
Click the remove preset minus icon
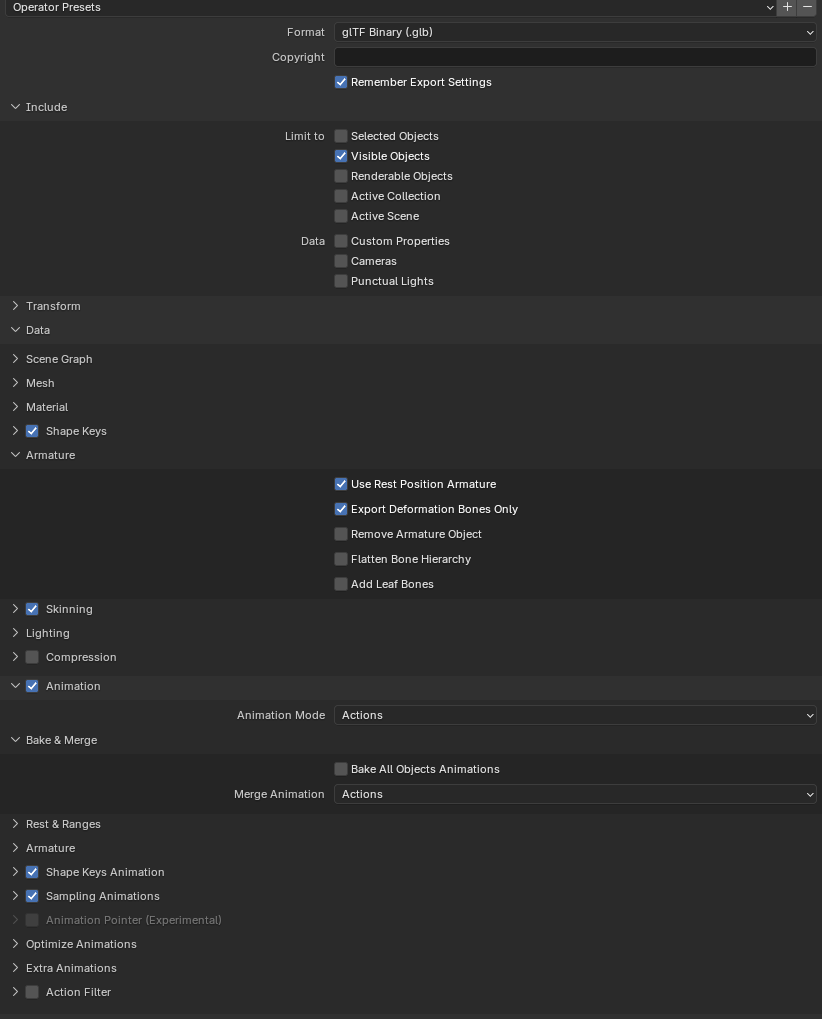point(807,7)
